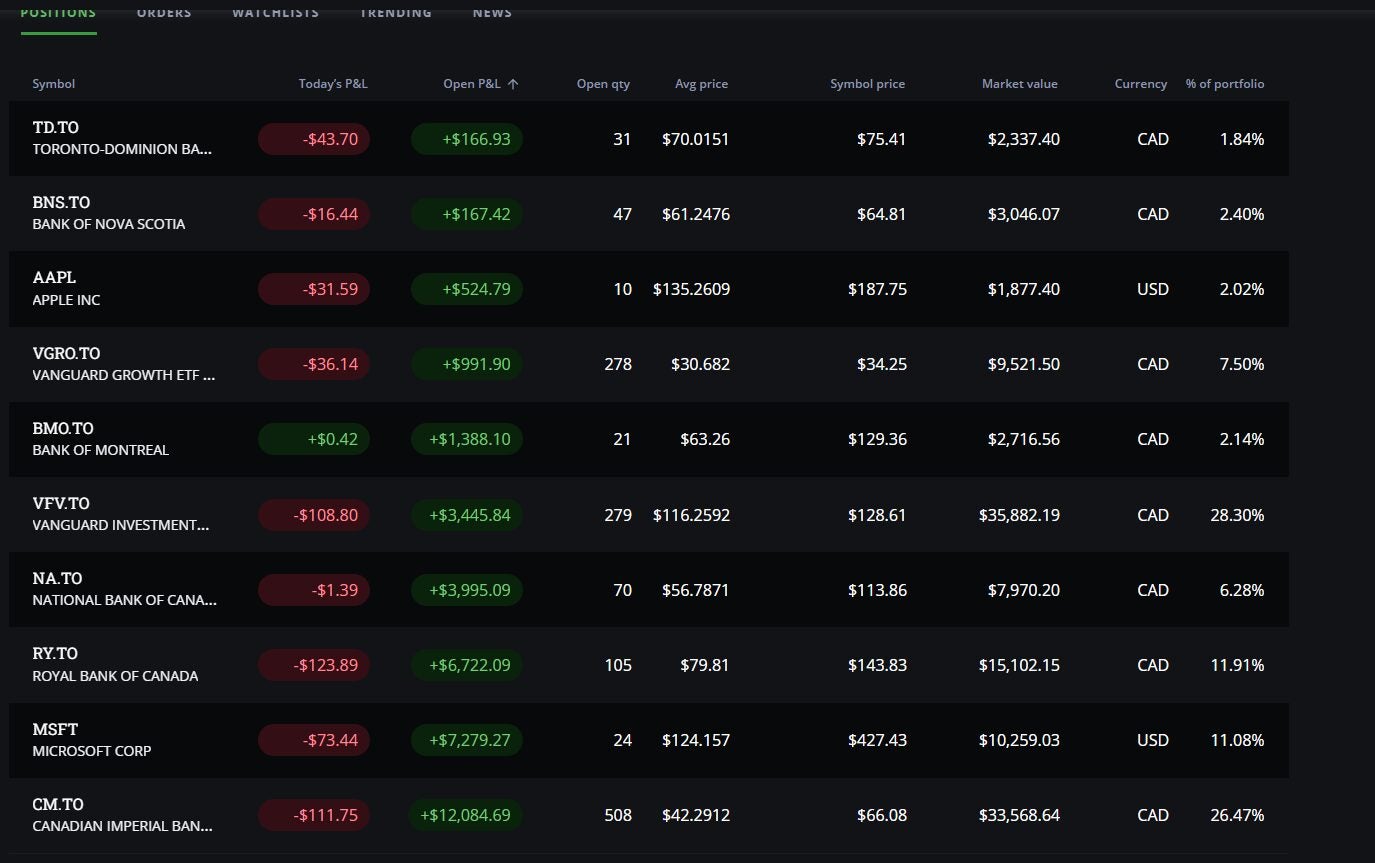Click BMO.TO today's P&L badge +$0.42
Image resolution: width=1375 pixels, height=863 pixels.
[x=314, y=439]
